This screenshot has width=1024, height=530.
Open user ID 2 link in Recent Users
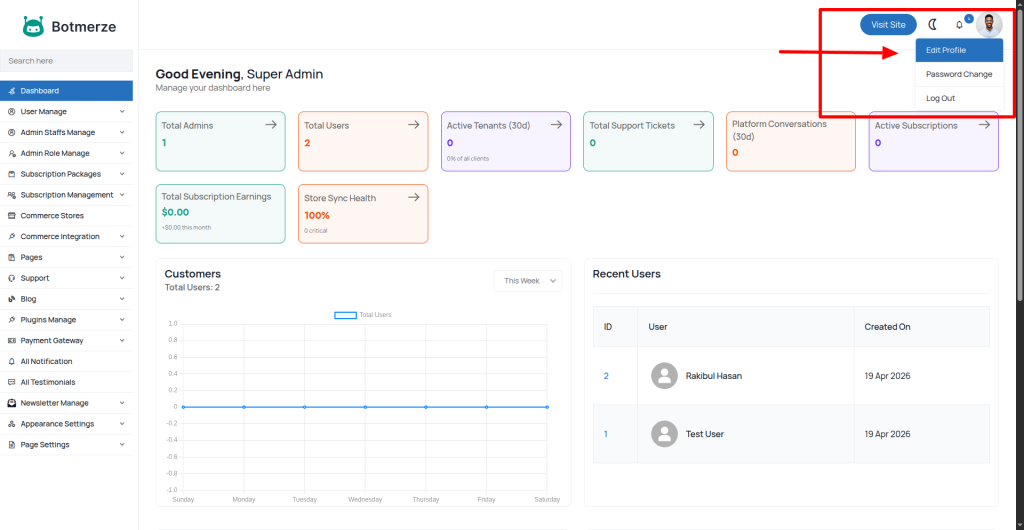[606, 376]
